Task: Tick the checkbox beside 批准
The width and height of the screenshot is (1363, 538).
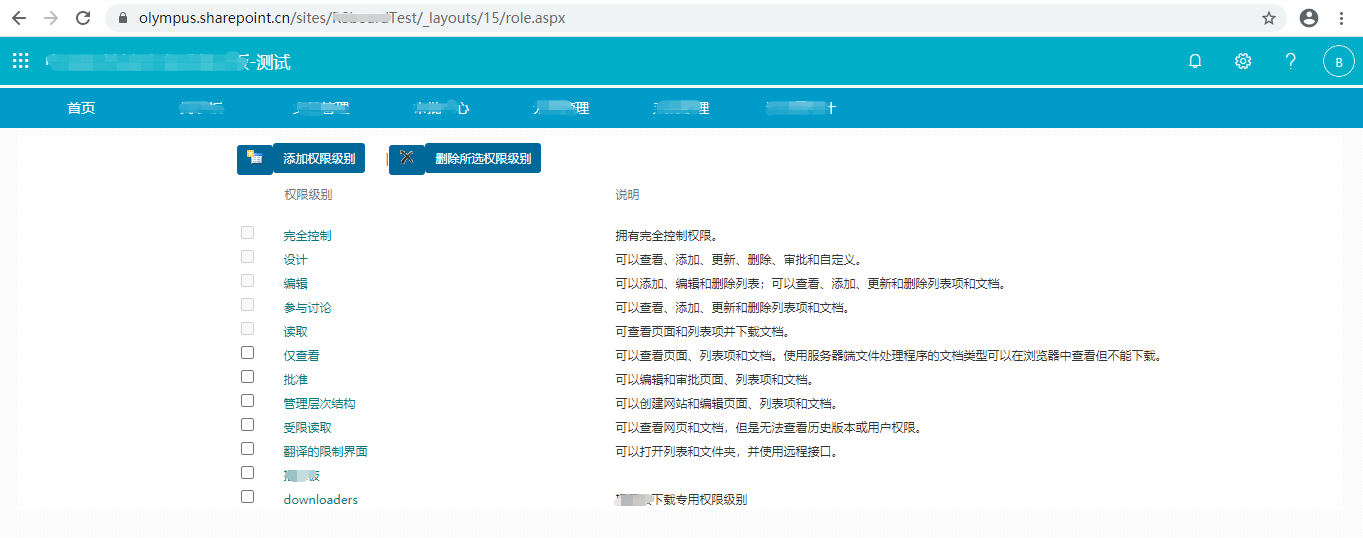Action: 247,377
